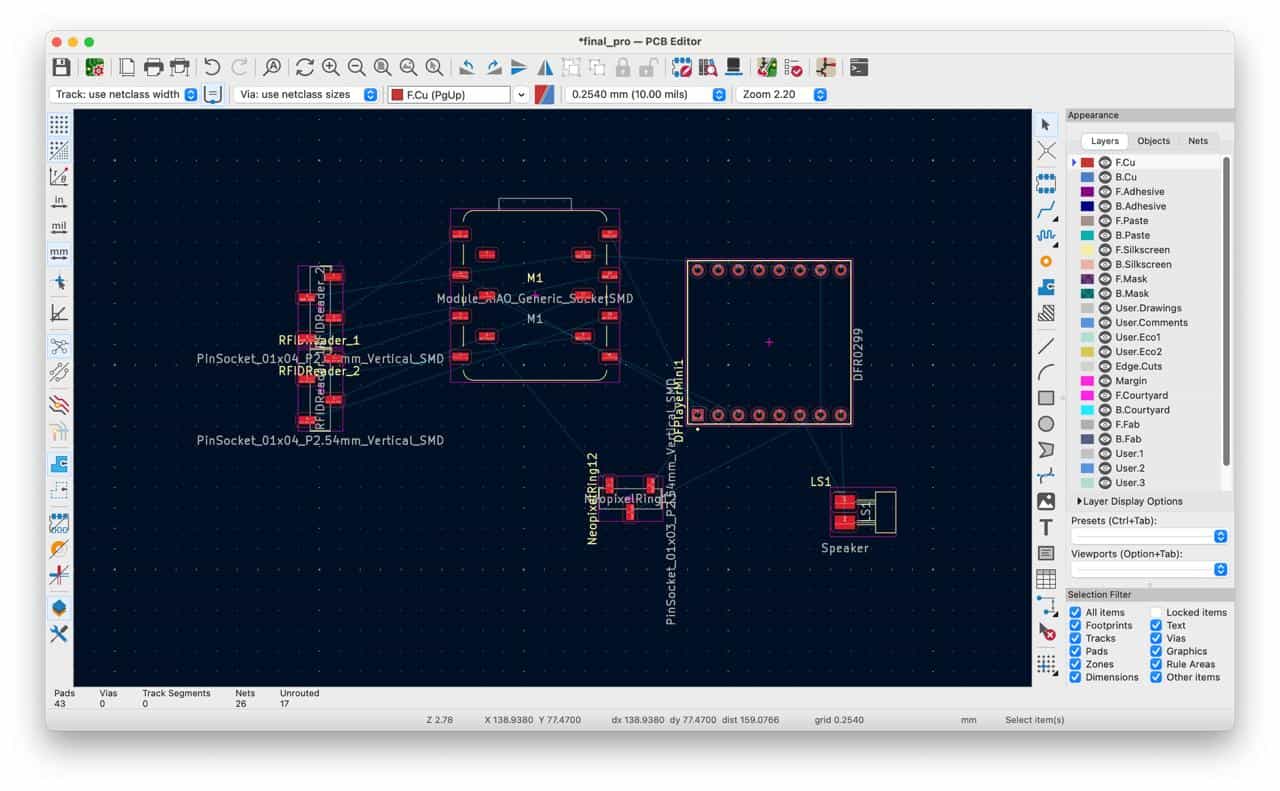Open Board Setup from the toolbar
1280x791 pixels.
click(x=95, y=67)
